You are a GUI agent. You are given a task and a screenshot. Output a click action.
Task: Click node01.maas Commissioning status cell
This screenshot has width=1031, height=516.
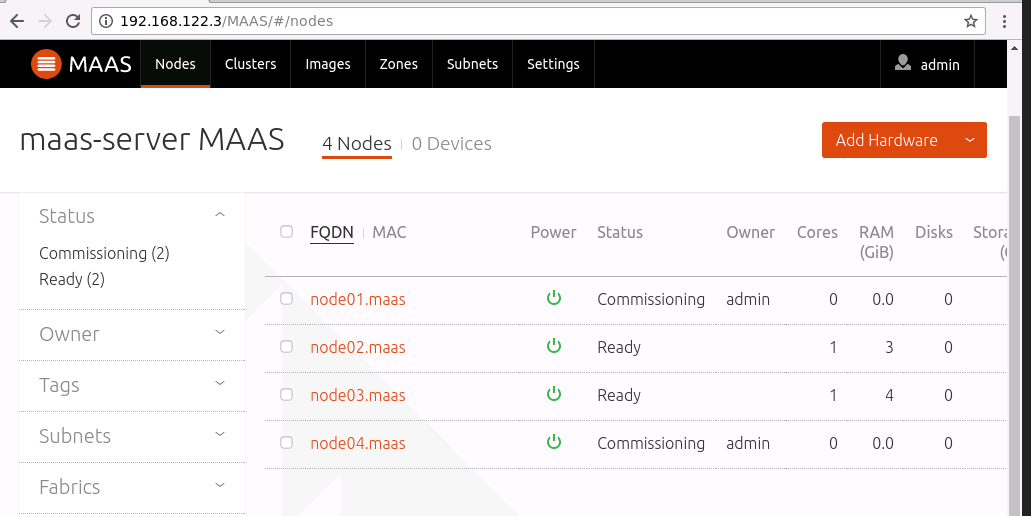tap(651, 299)
